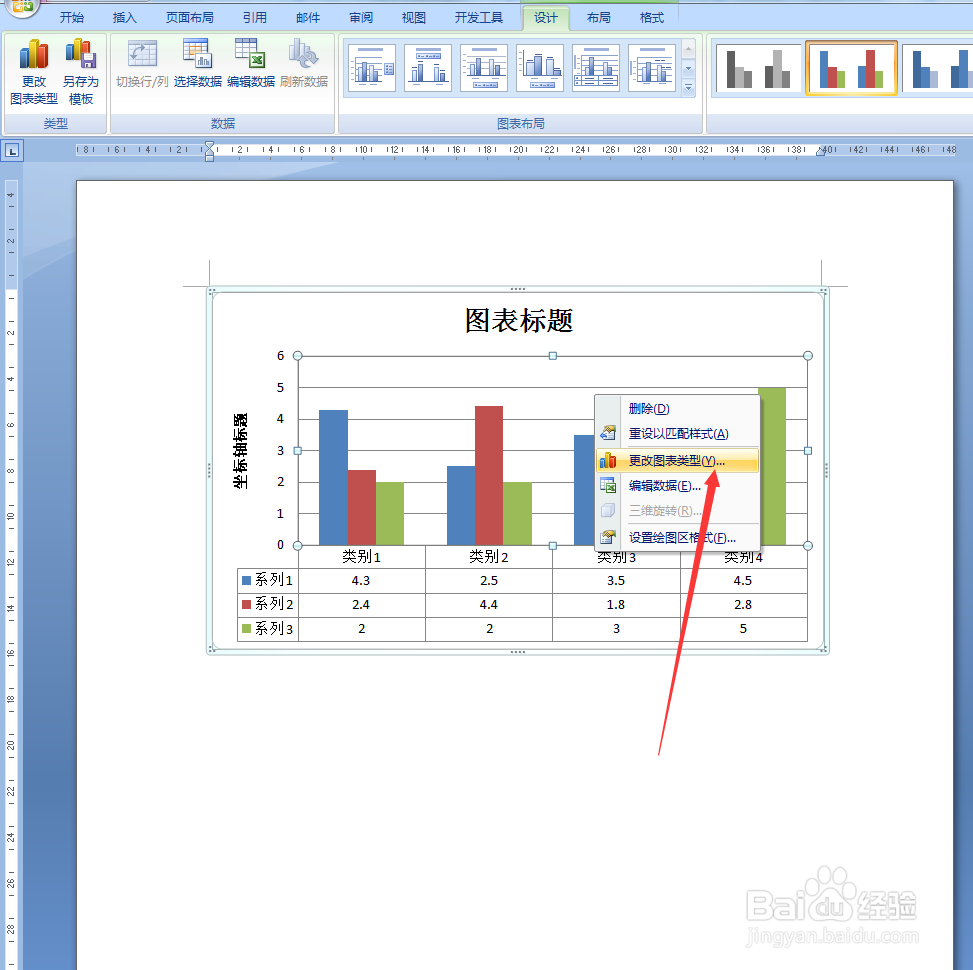Open the 视图 ribbon tab
Screen dimensions: 973x970
click(x=413, y=17)
